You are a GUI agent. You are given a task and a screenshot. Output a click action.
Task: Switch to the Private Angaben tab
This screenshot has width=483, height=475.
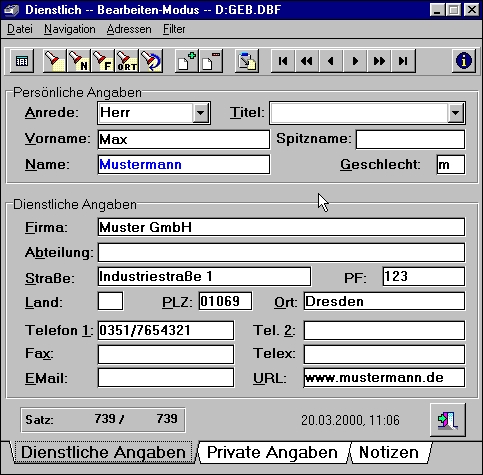[x=272, y=453]
